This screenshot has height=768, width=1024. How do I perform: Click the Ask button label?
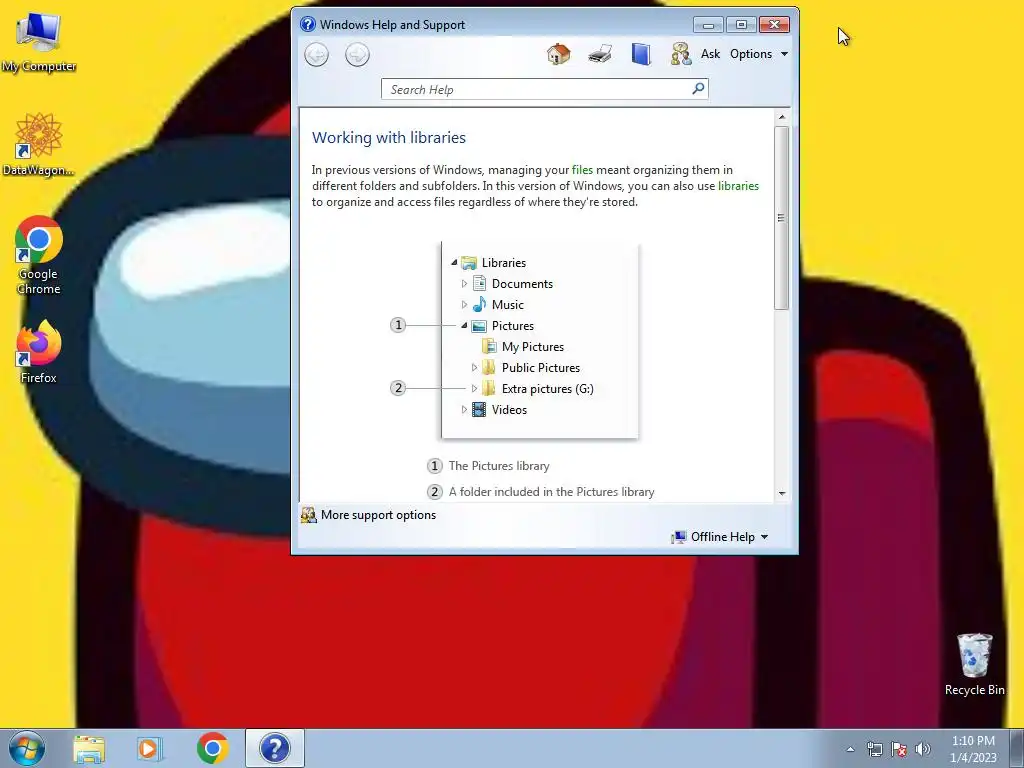[711, 54]
